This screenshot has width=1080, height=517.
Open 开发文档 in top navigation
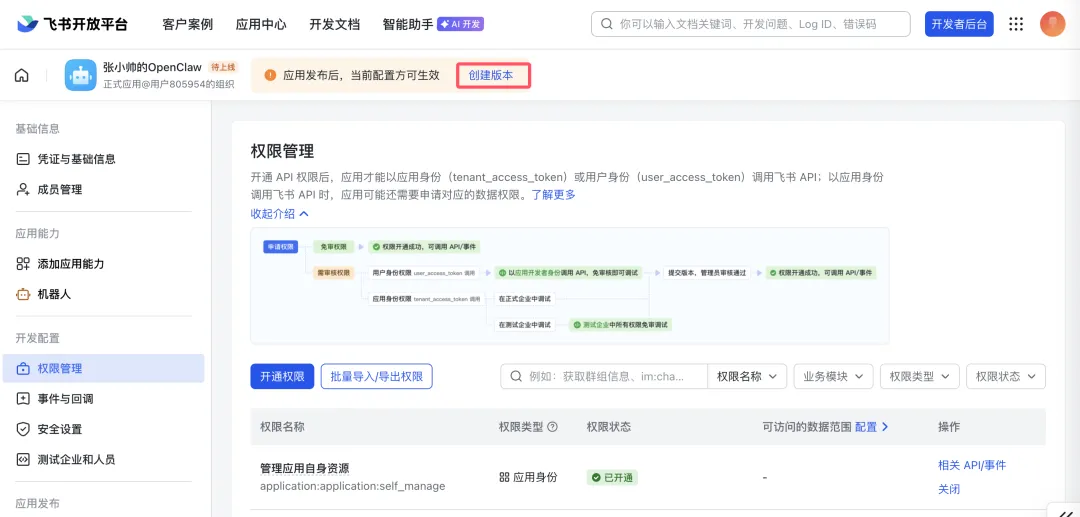[x=335, y=24]
